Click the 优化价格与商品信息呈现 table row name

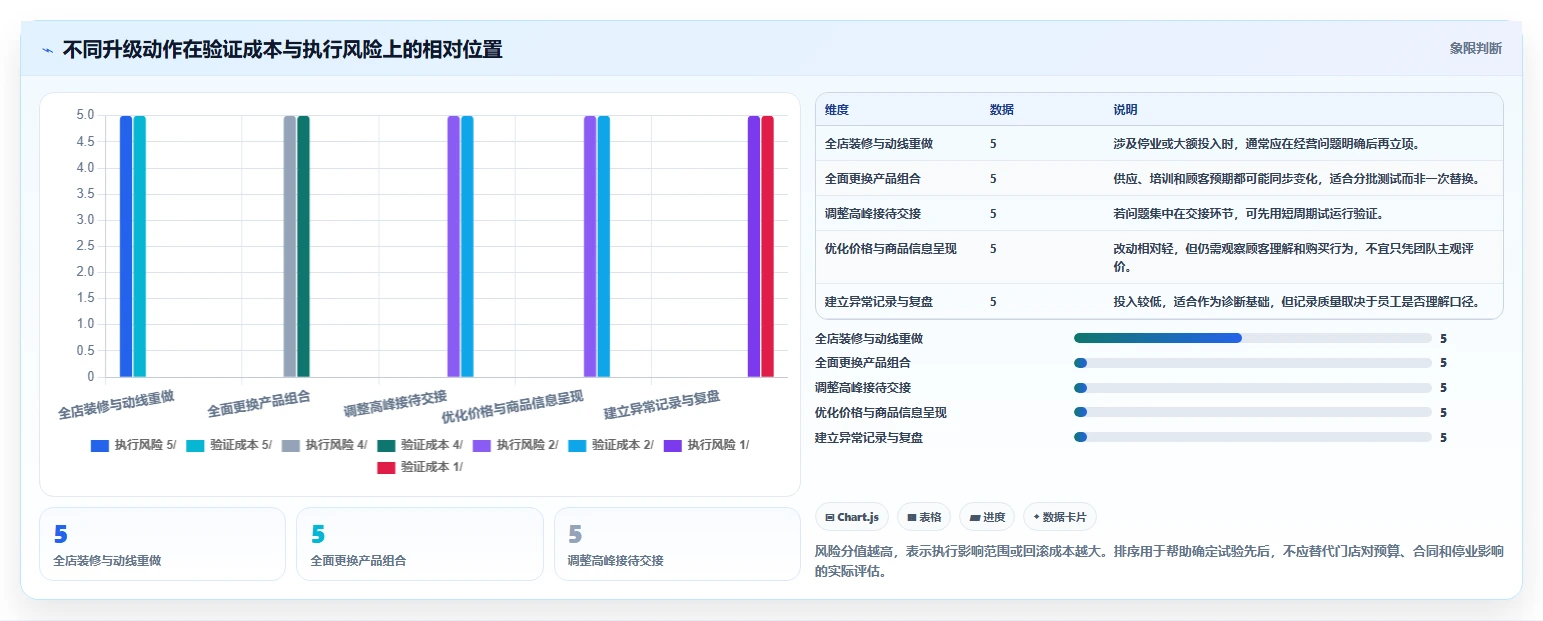pos(891,248)
